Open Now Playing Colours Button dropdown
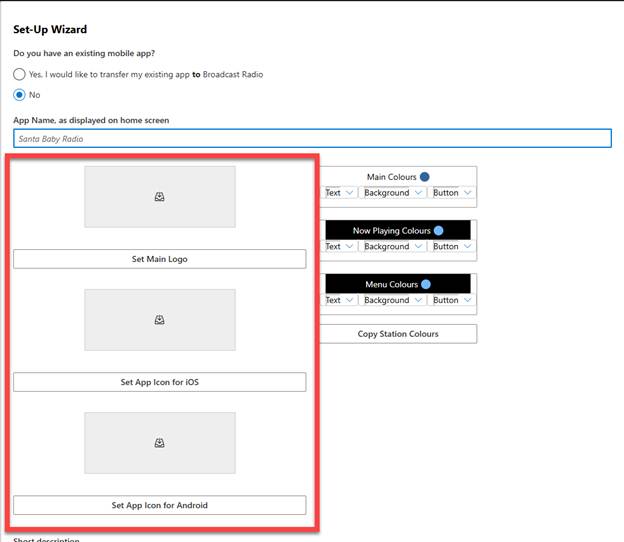The image size is (624, 542). pos(452,246)
